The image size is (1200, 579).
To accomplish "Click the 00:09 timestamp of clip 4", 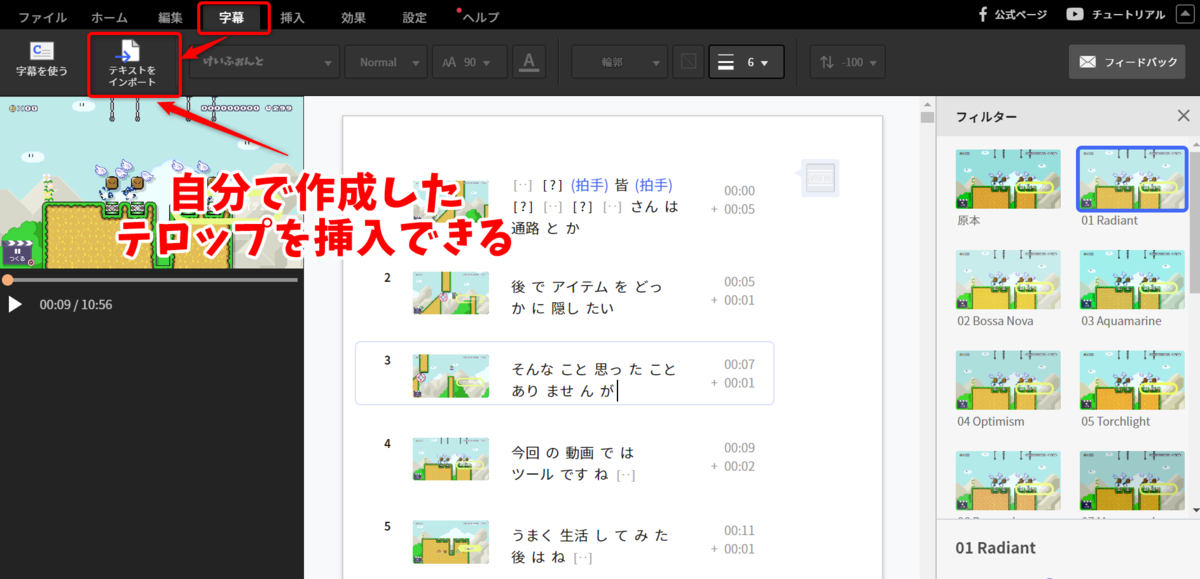I will 740,448.
